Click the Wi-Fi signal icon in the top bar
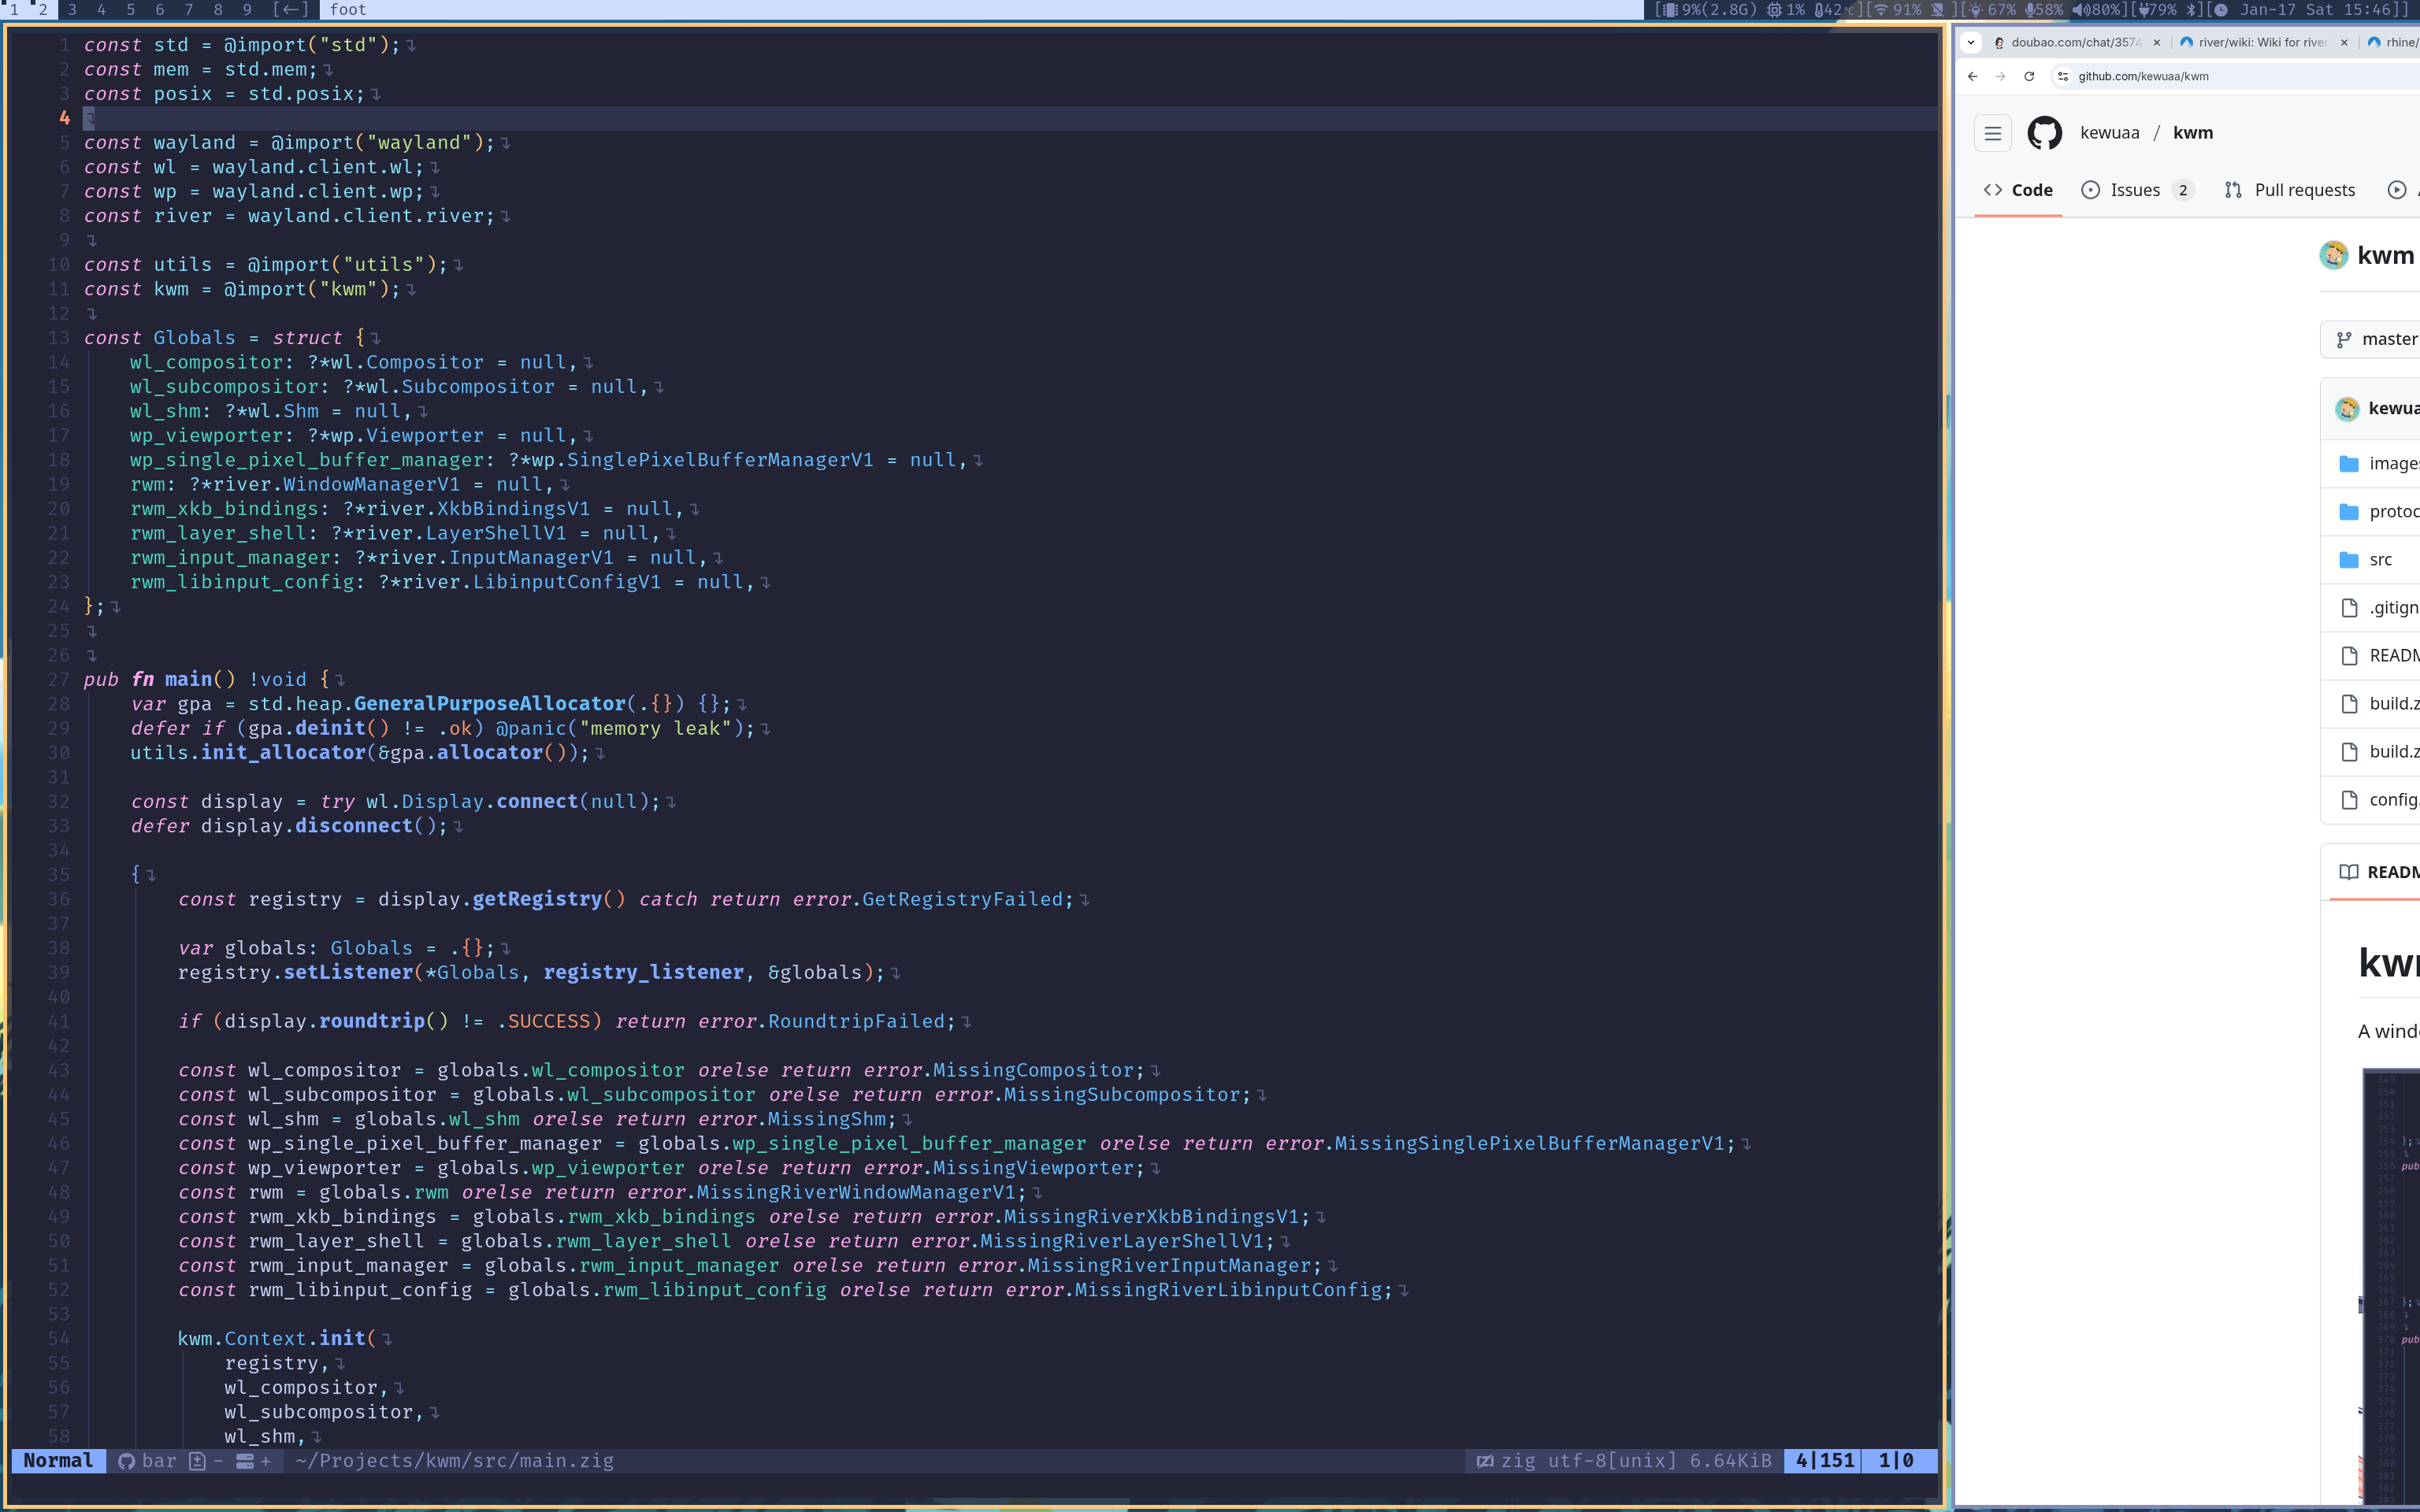2420x1512 pixels. (x=1882, y=10)
